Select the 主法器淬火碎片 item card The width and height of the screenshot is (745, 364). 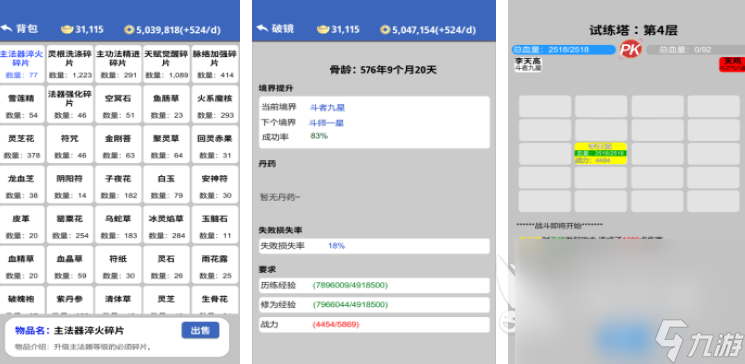click(x=22, y=64)
